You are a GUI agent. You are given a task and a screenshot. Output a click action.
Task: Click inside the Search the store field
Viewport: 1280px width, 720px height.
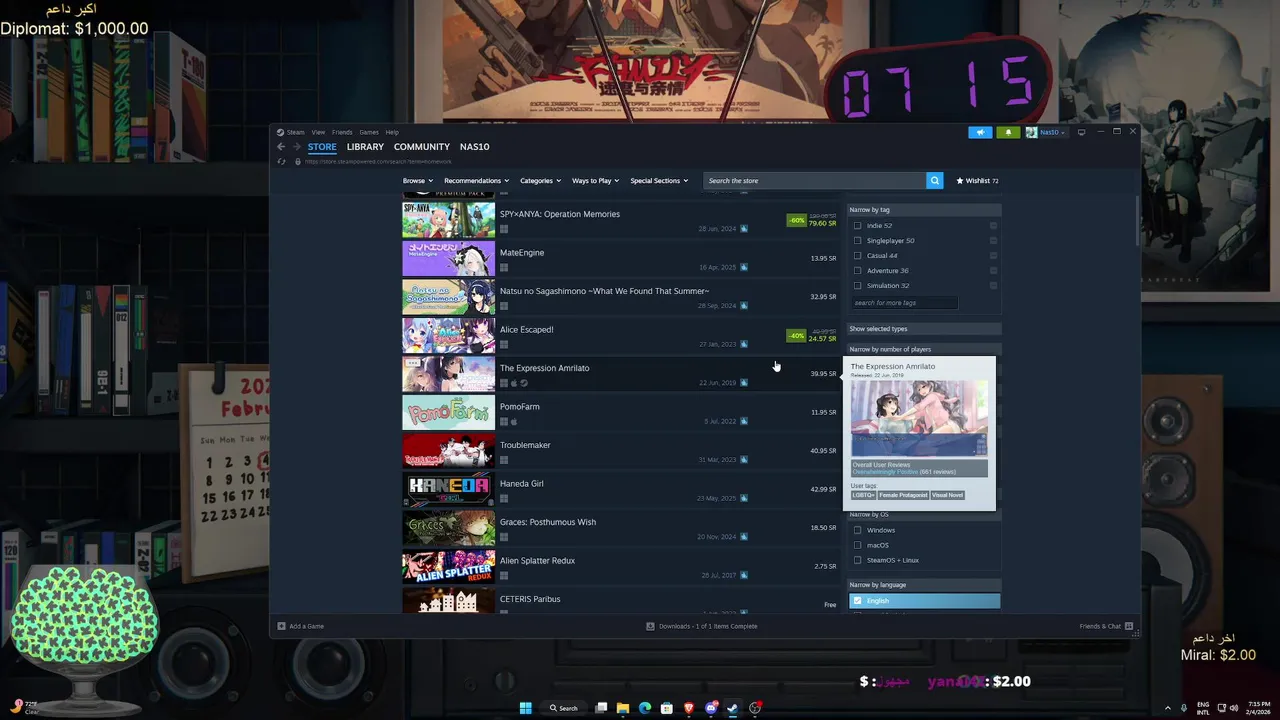pyautogui.click(x=814, y=181)
